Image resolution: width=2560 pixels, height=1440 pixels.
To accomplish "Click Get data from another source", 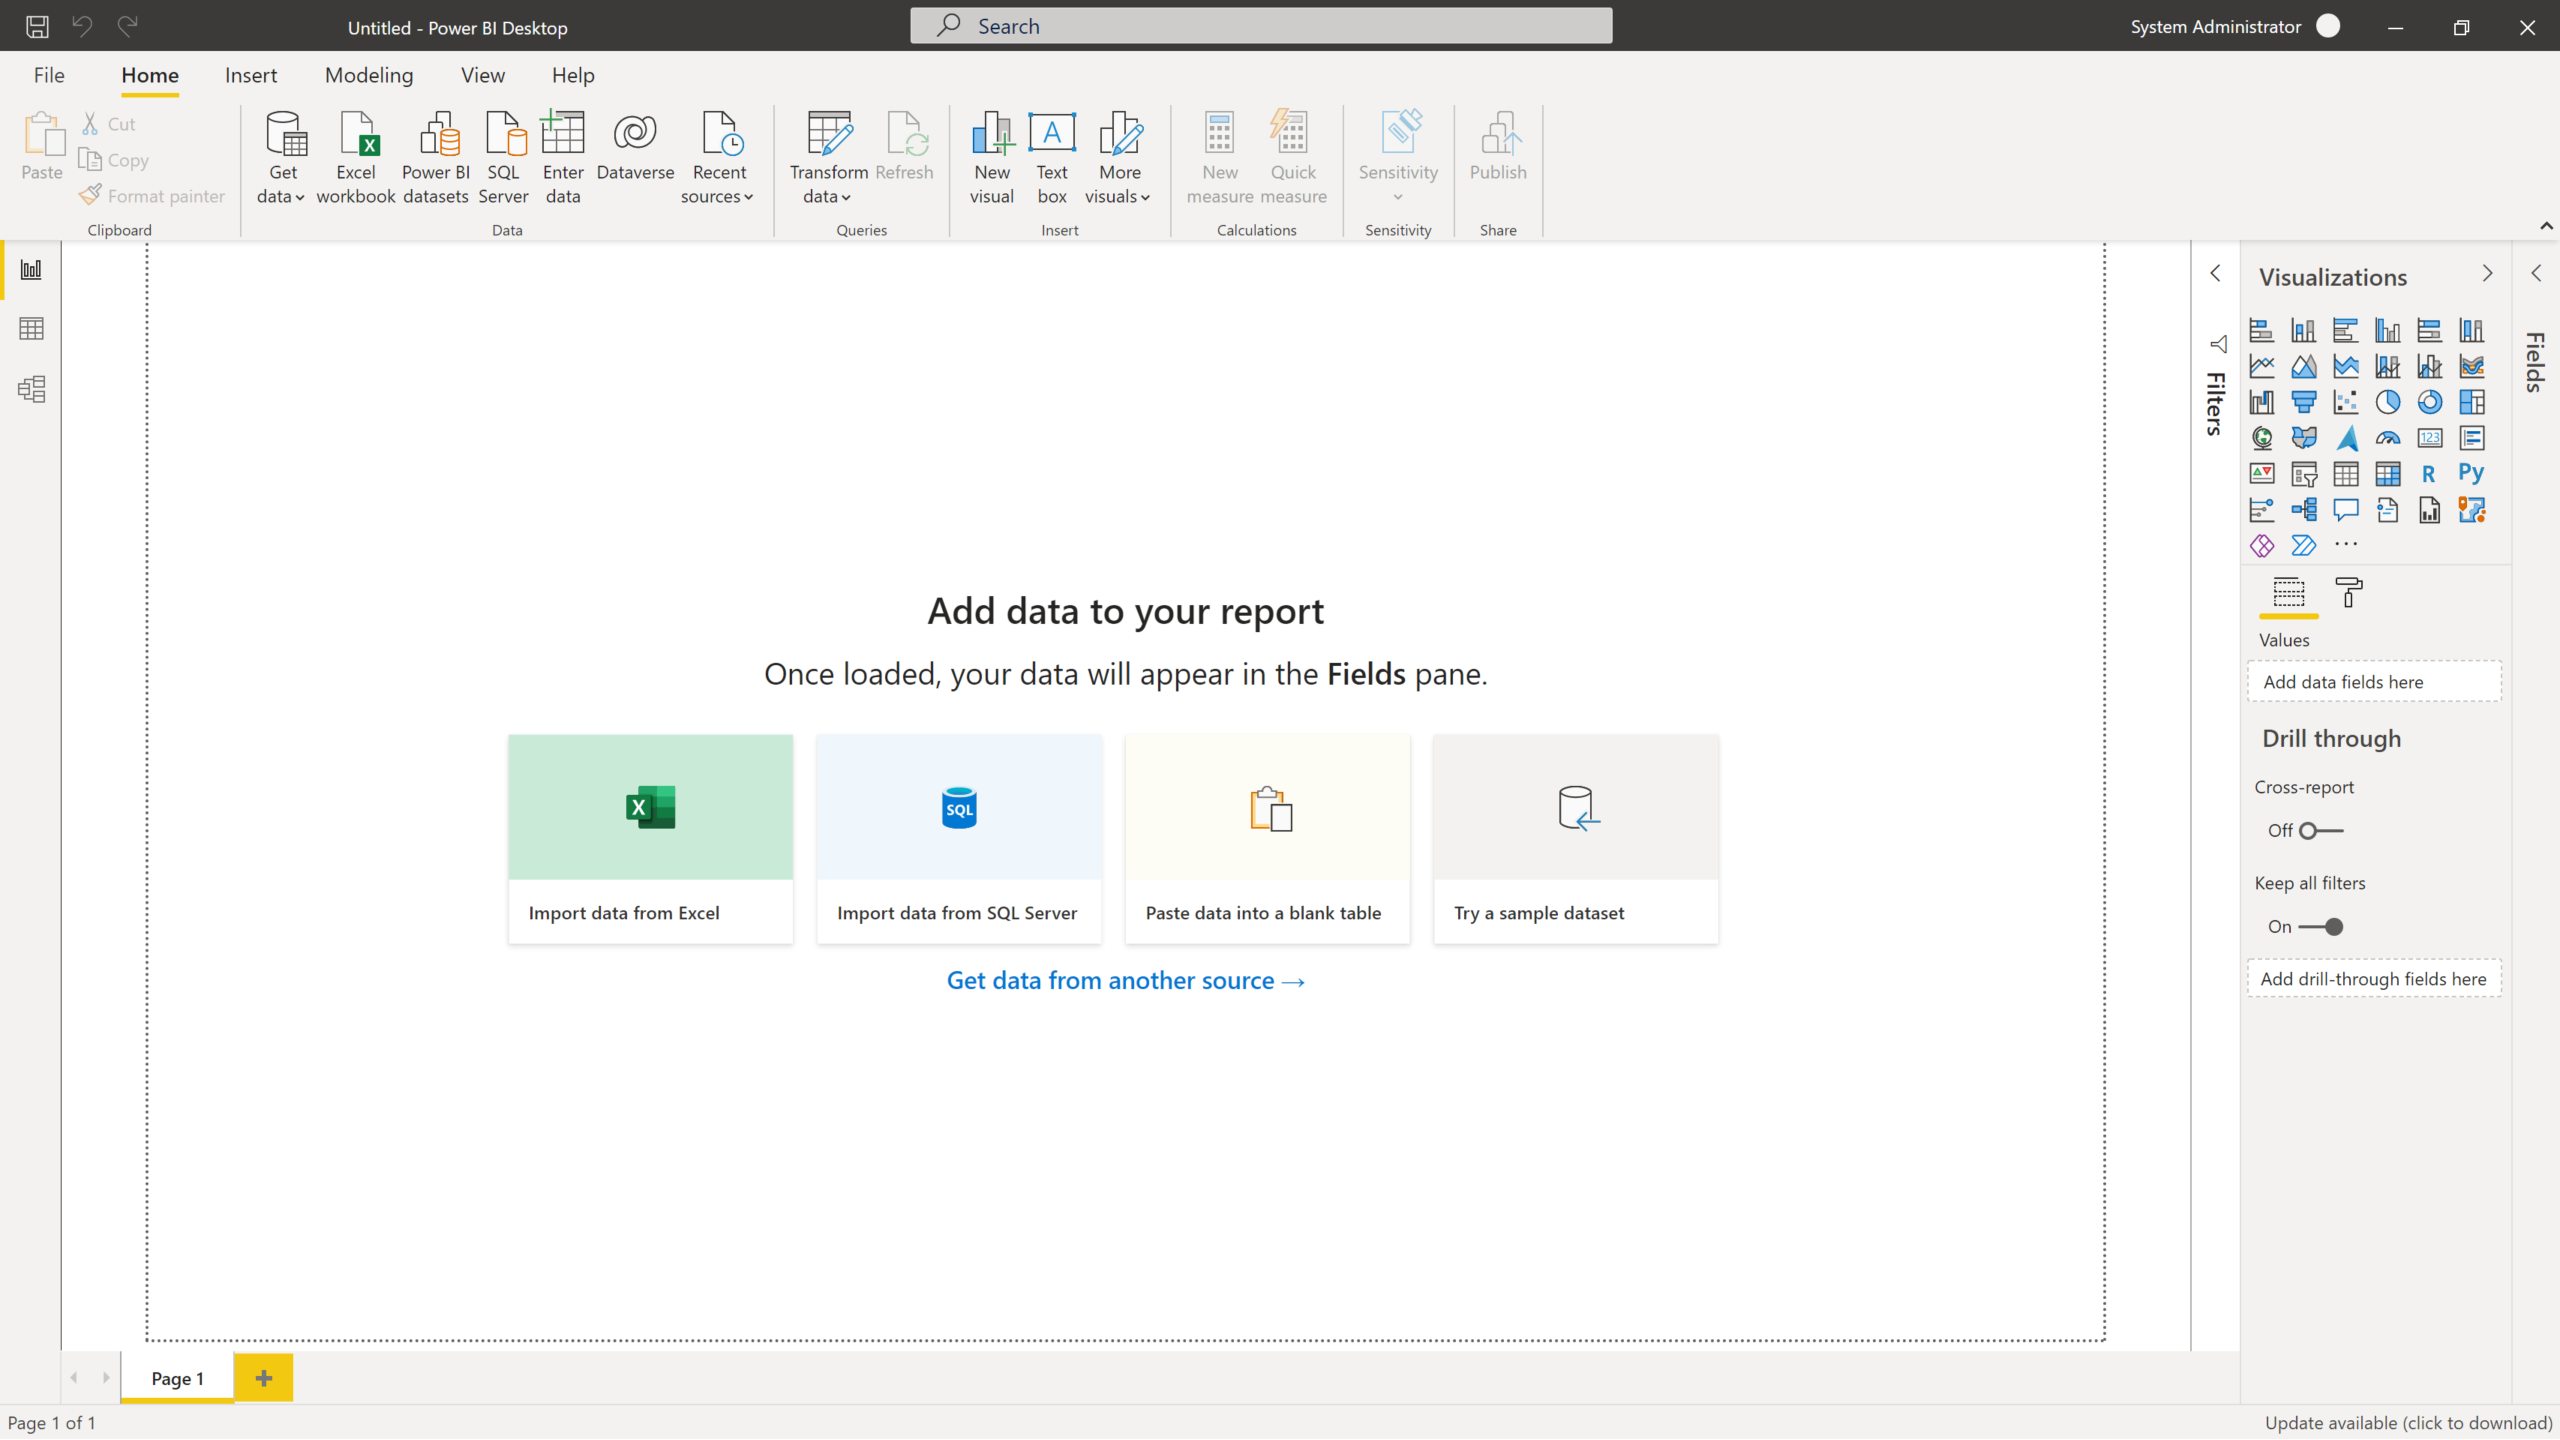I will (x=1125, y=979).
